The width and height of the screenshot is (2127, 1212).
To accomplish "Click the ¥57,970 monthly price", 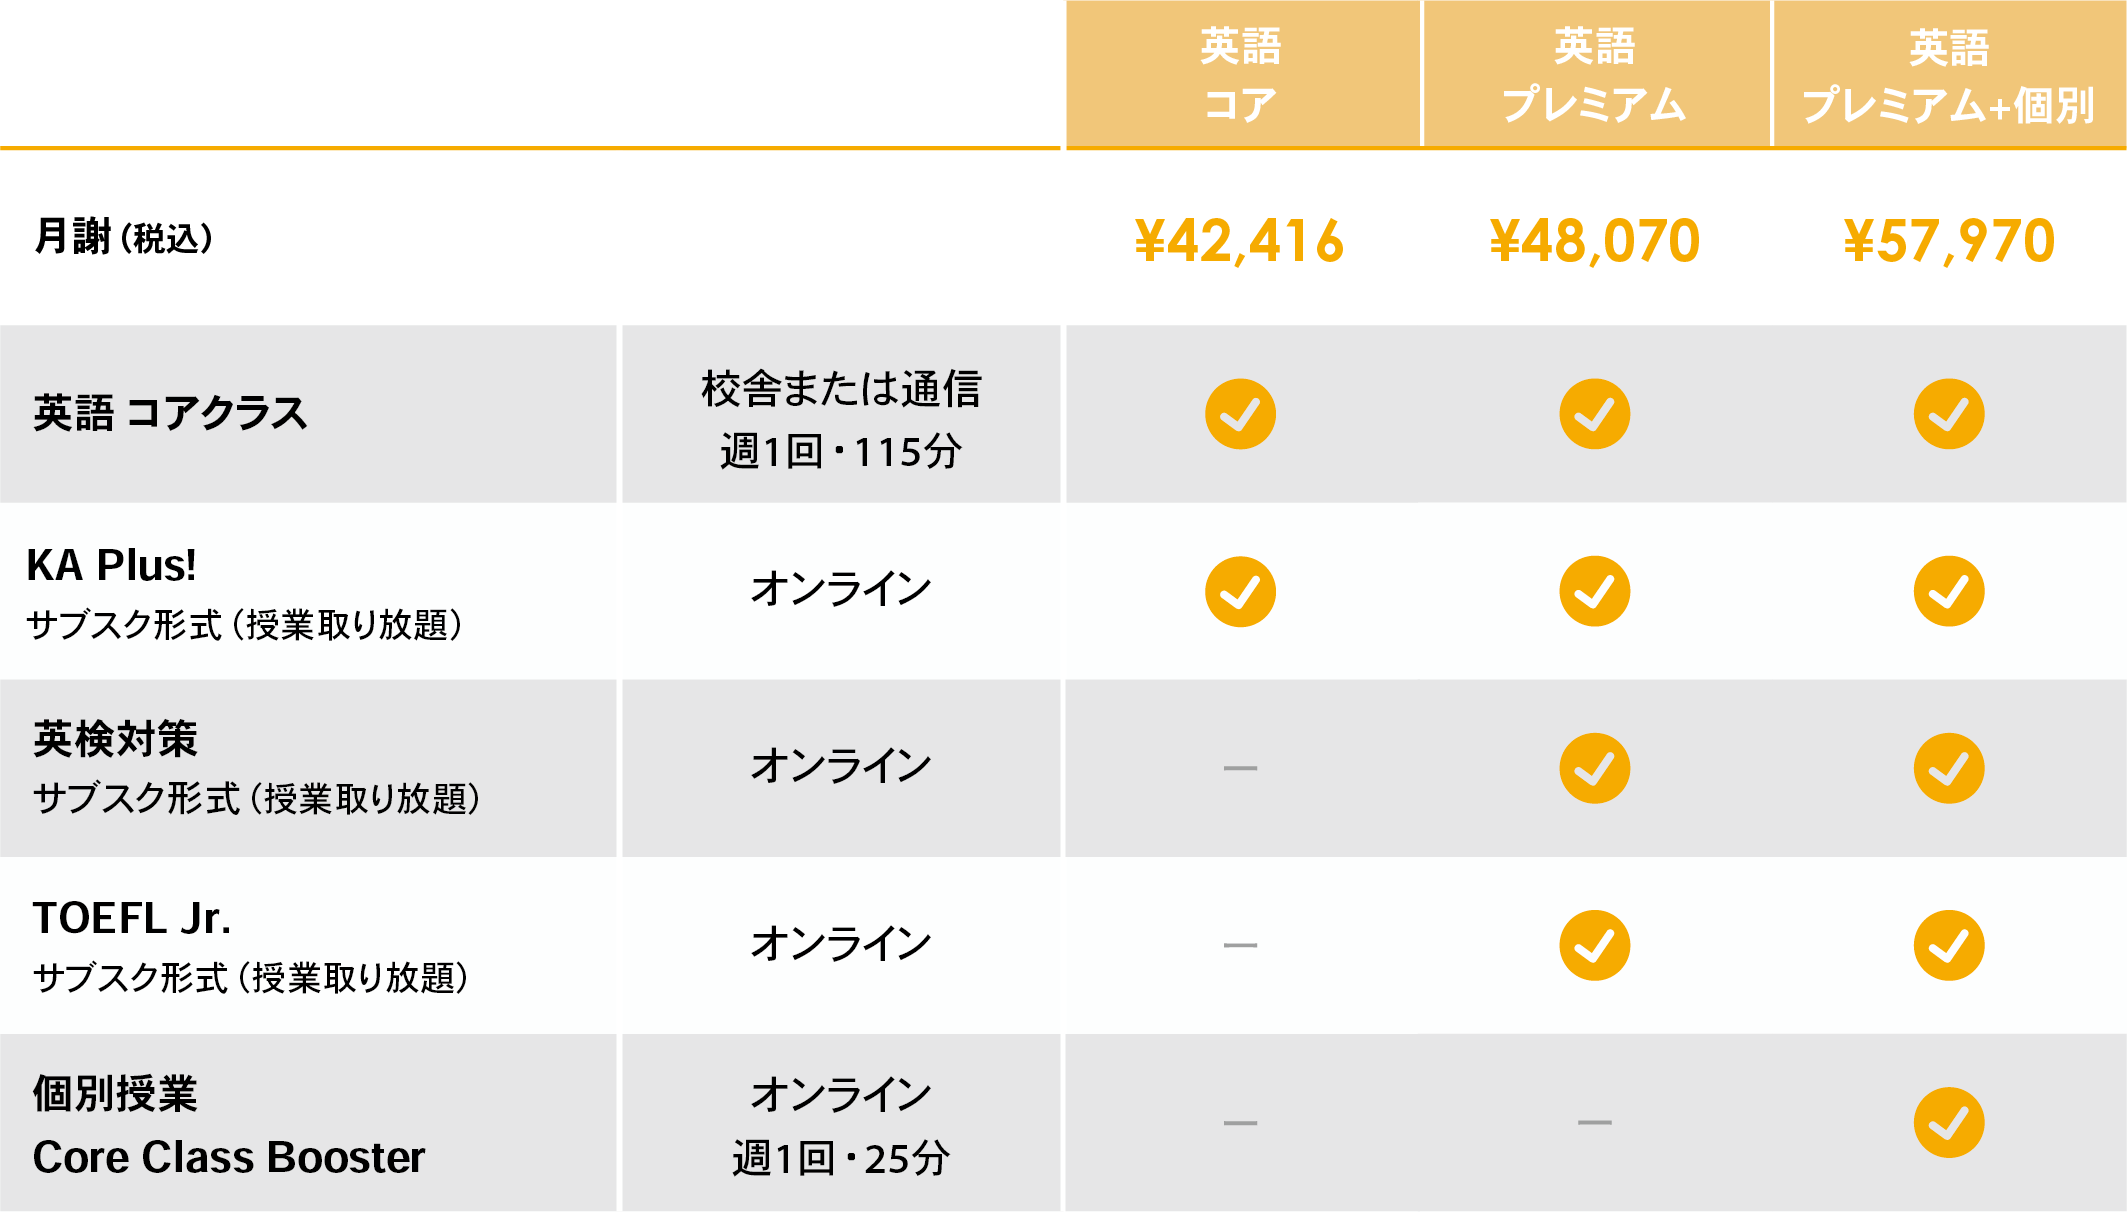I will pos(1949,241).
